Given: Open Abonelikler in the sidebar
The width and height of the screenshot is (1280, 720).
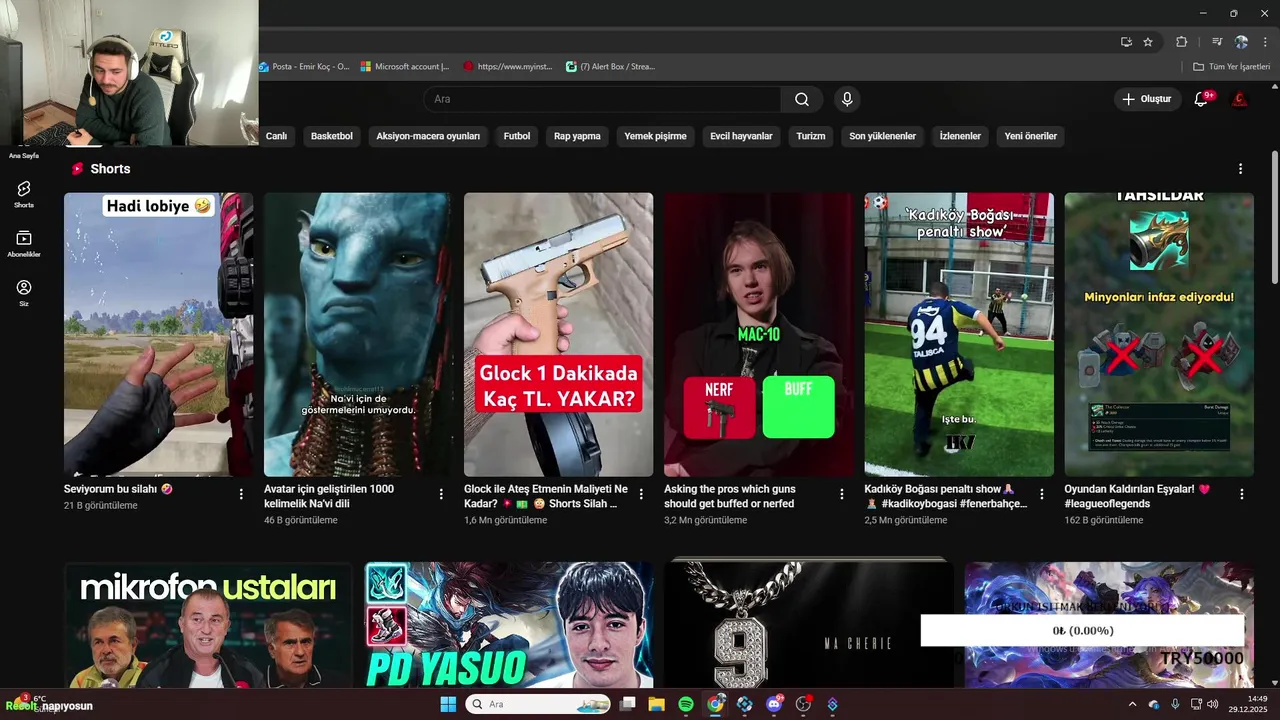Looking at the screenshot, I should point(24,244).
